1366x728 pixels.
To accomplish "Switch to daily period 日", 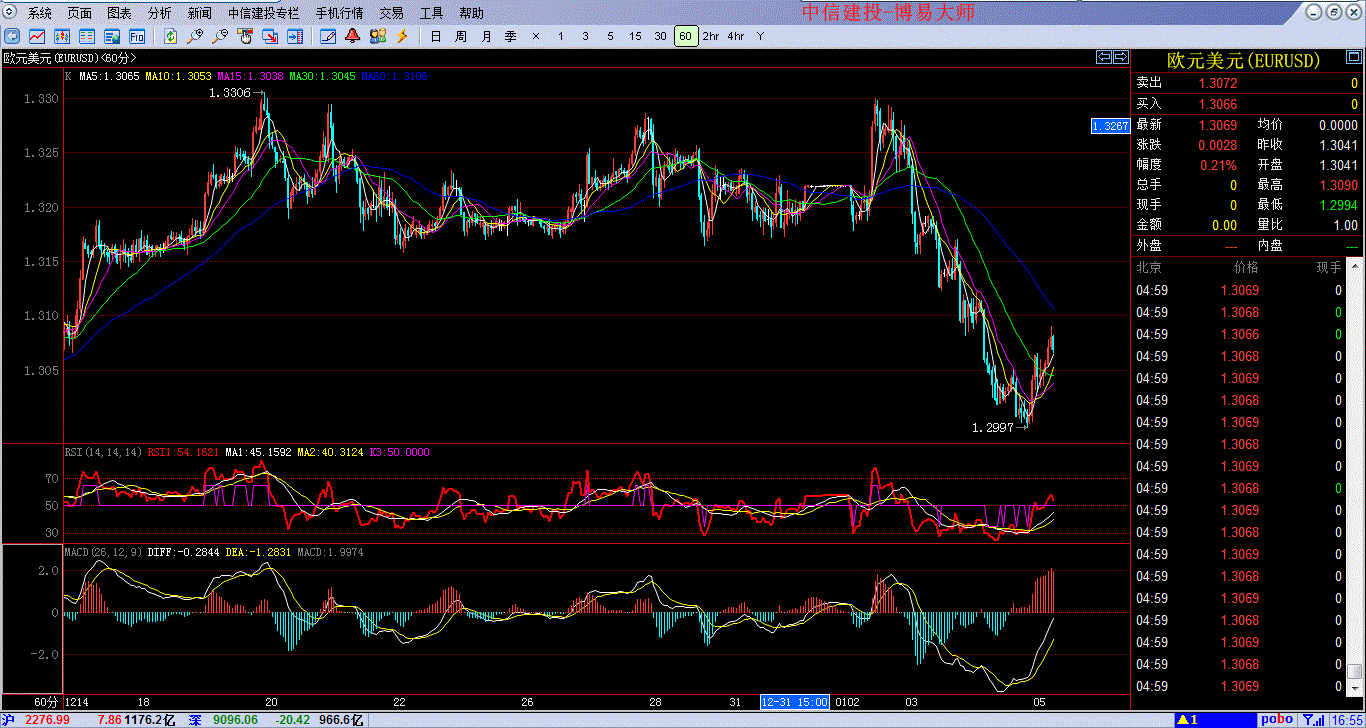I will click(435, 36).
